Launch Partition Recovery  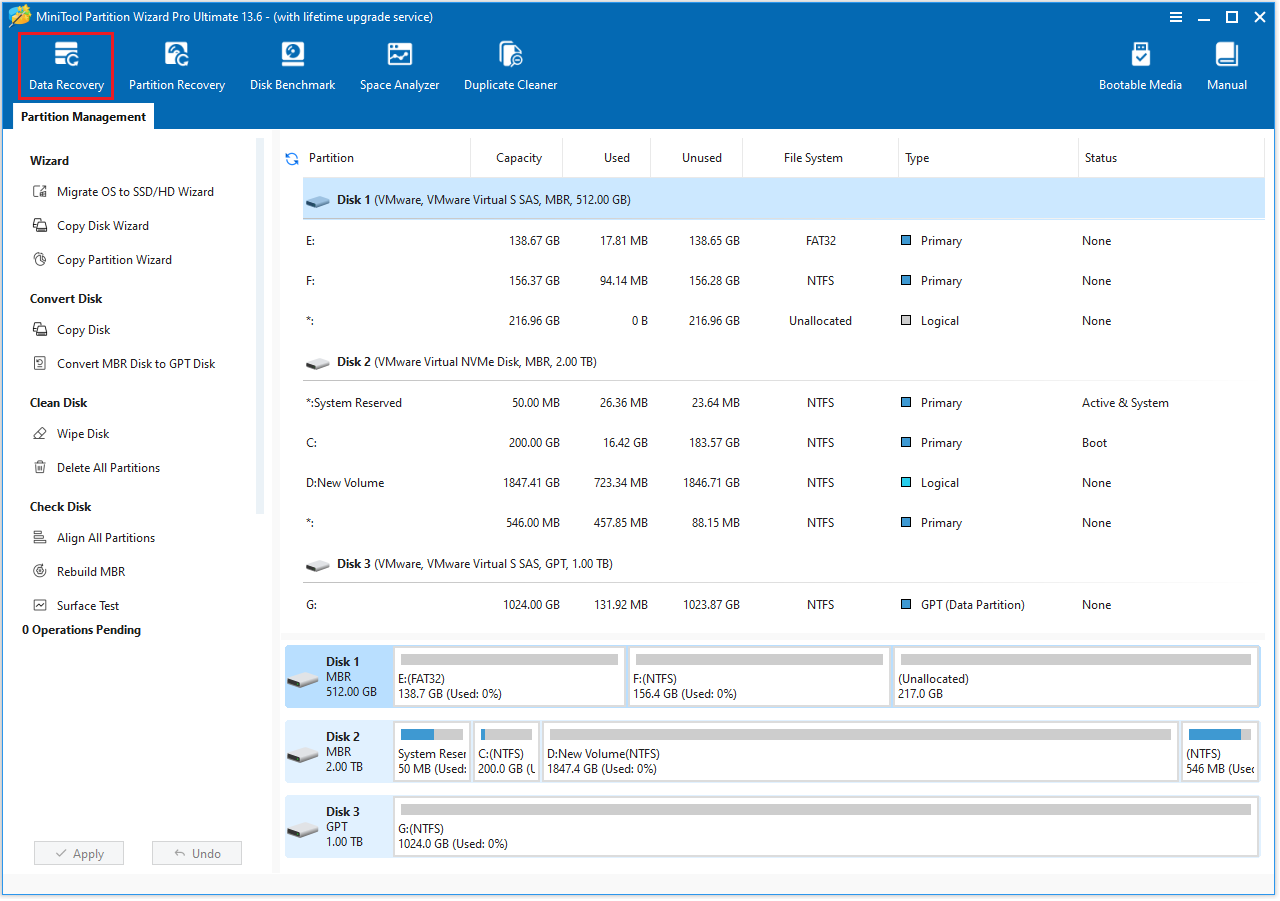point(176,64)
